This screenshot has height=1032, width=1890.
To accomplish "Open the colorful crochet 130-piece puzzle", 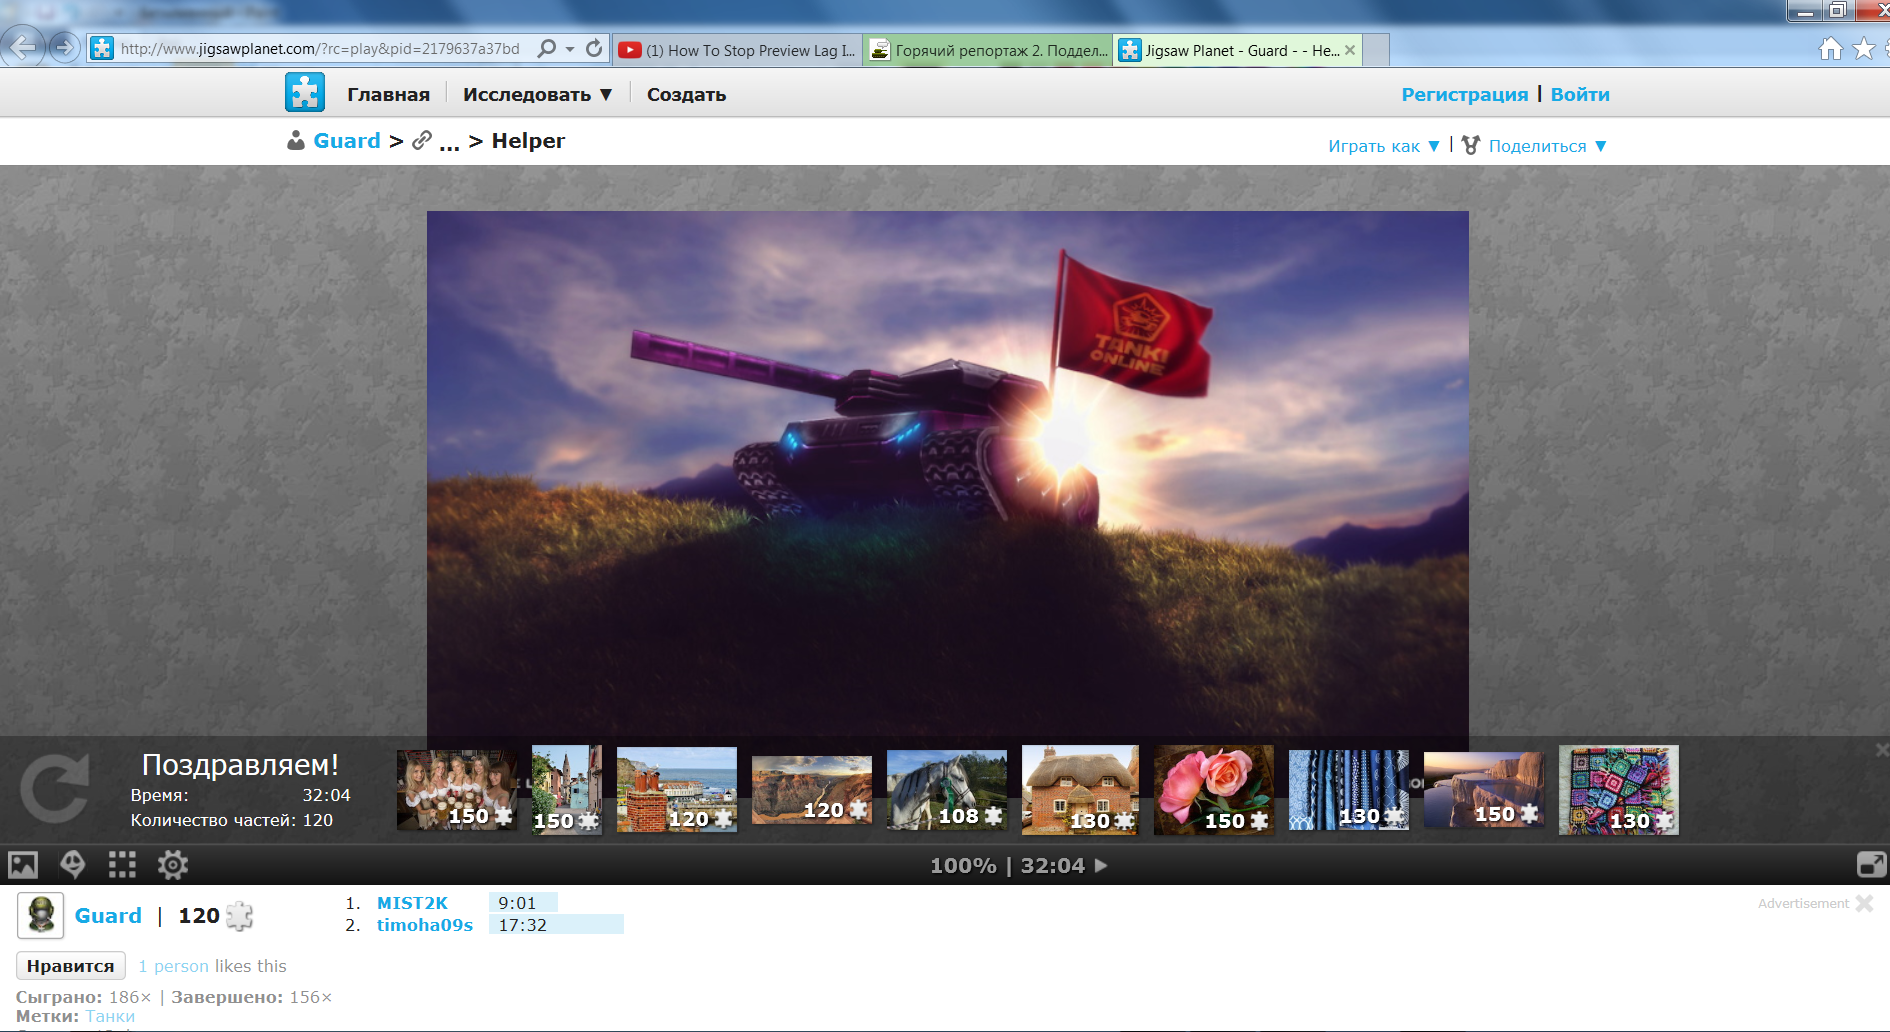I will click(1619, 790).
